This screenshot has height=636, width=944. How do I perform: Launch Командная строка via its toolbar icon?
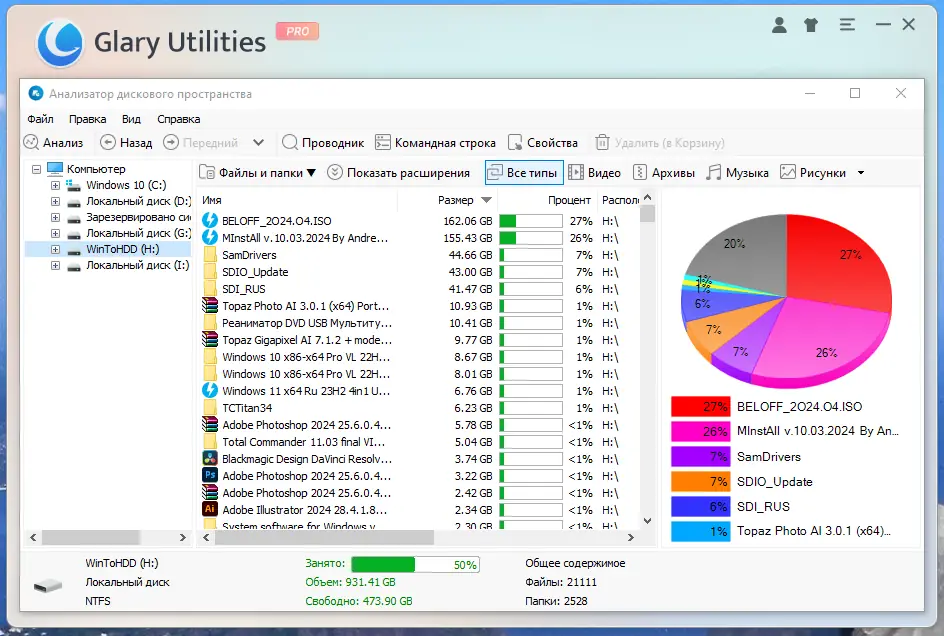437,142
